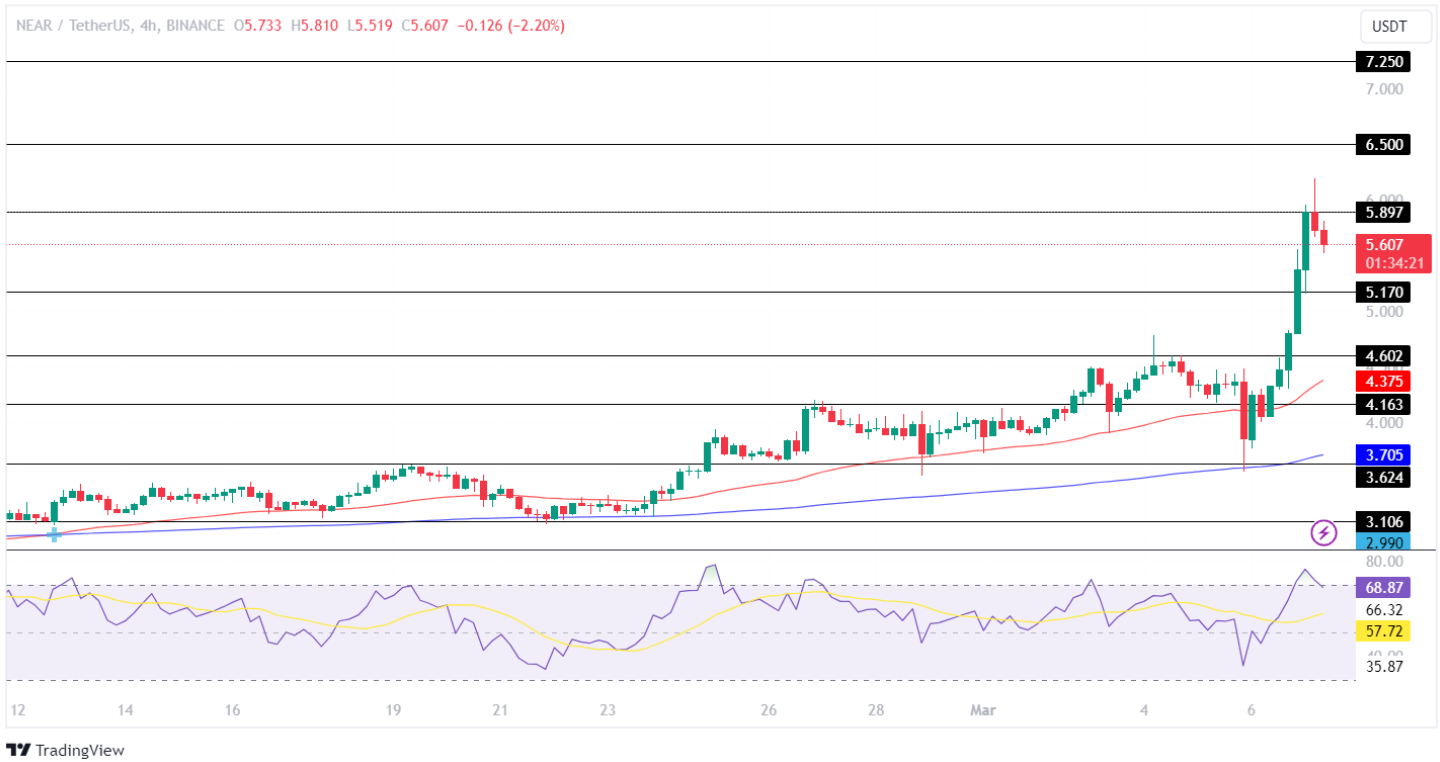Click date 23 on the time axis
Image resolution: width=1440 pixels, height=762 pixels.
coord(607,710)
